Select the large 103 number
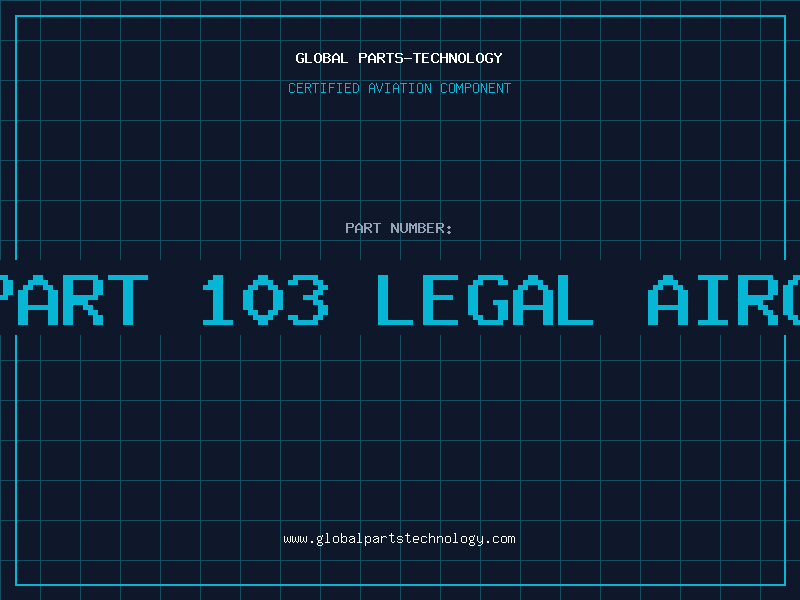800x600 pixels. click(x=265, y=299)
